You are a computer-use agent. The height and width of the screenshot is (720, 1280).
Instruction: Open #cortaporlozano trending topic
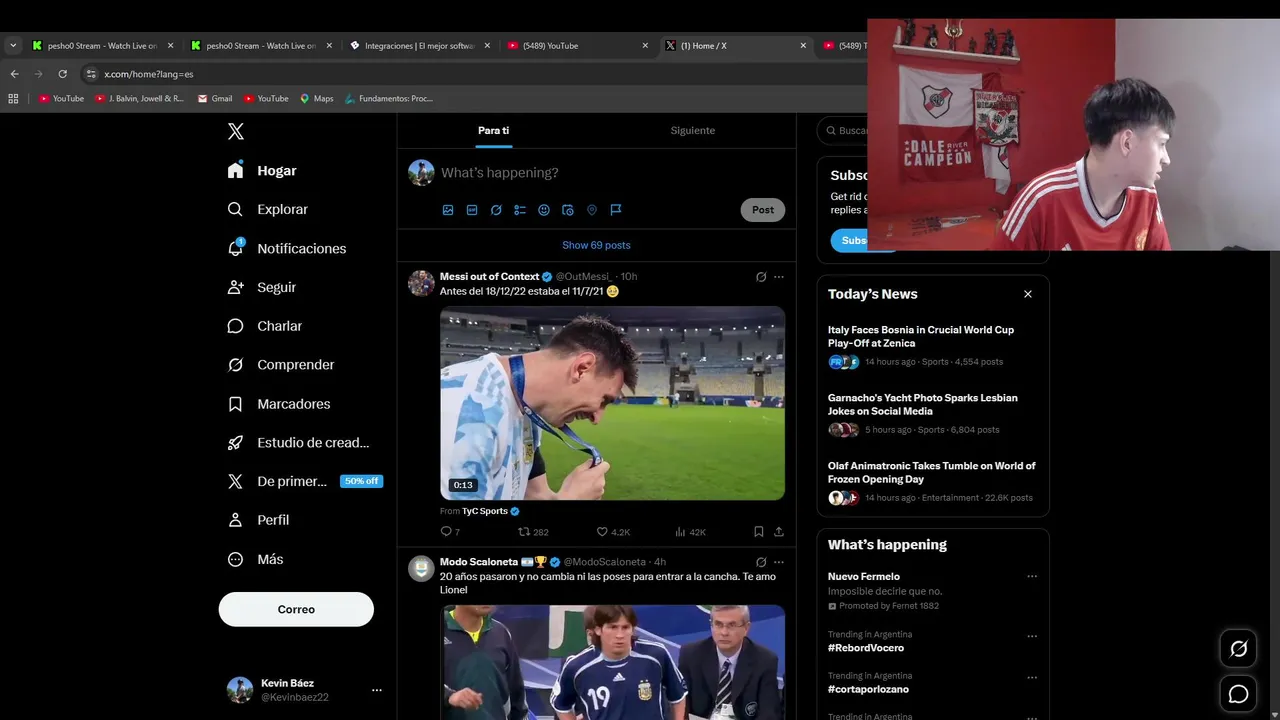click(868, 689)
